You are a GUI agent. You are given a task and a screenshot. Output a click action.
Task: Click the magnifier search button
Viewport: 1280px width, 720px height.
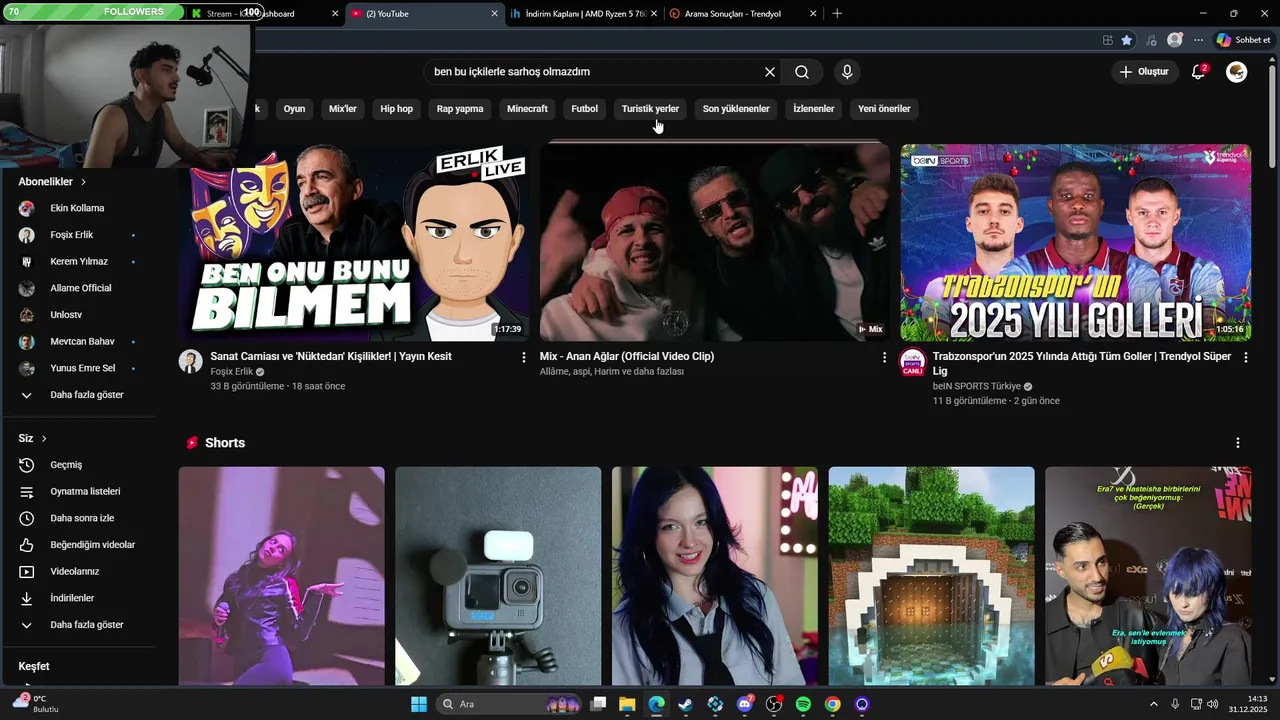tap(802, 72)
